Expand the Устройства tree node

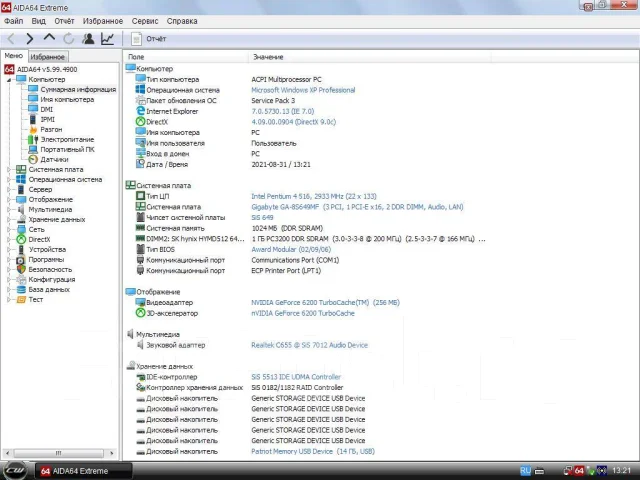click(9, 249)
